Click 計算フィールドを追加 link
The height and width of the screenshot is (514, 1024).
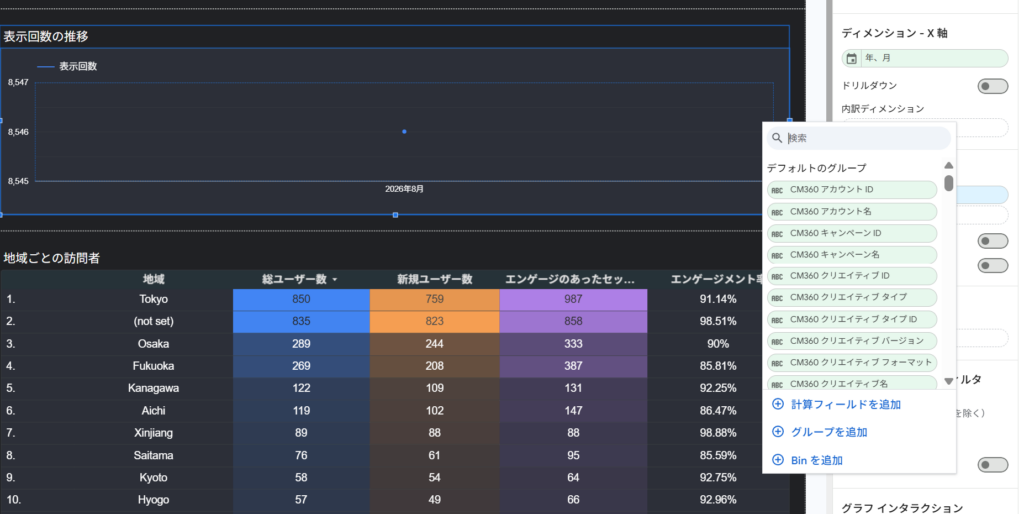(846, 404)
